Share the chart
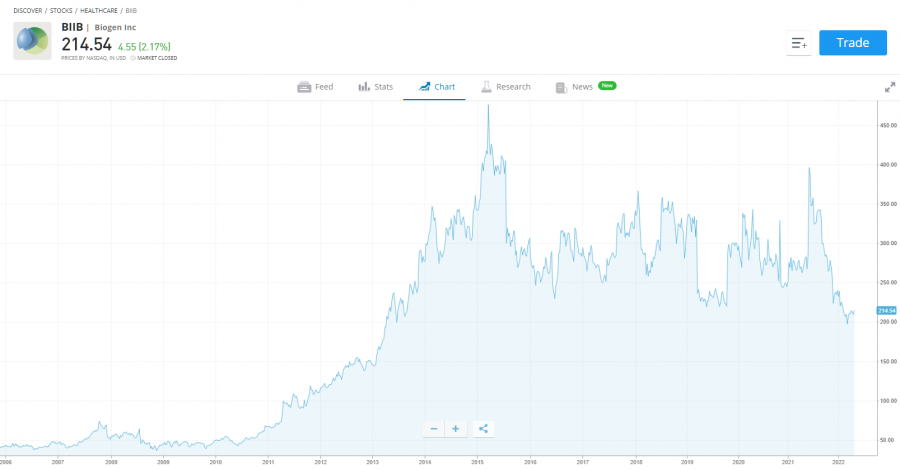 pos(483,429)
